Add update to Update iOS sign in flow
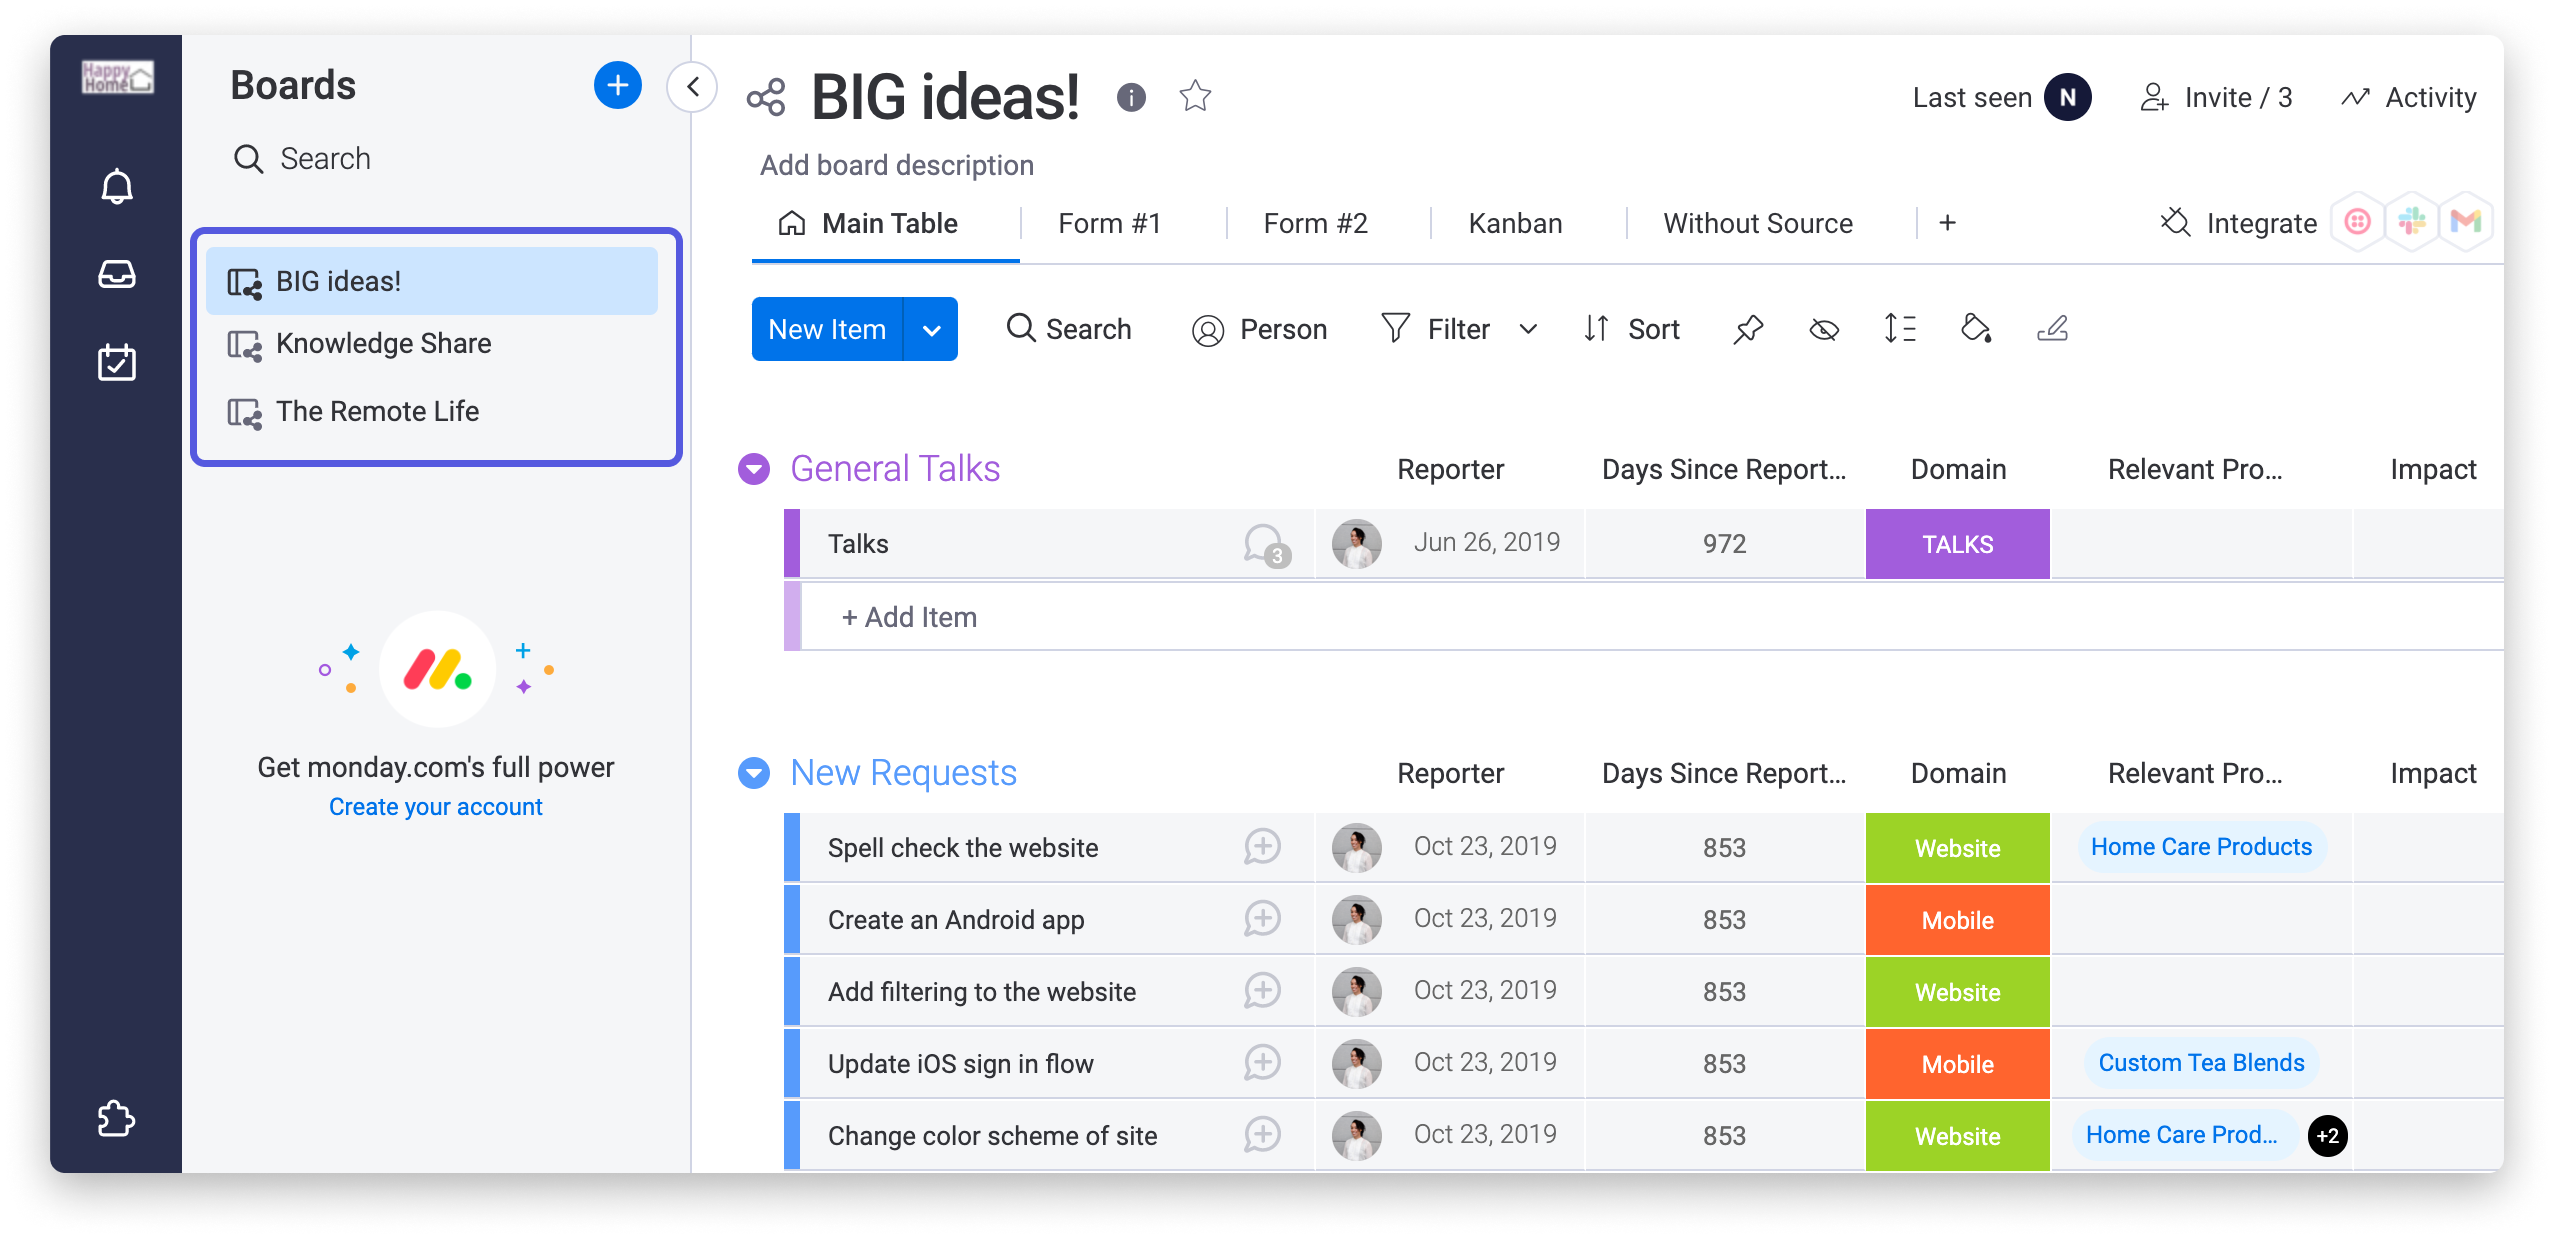2554x1238 pixels. pyautogui.click(x=1262, y=1063)
